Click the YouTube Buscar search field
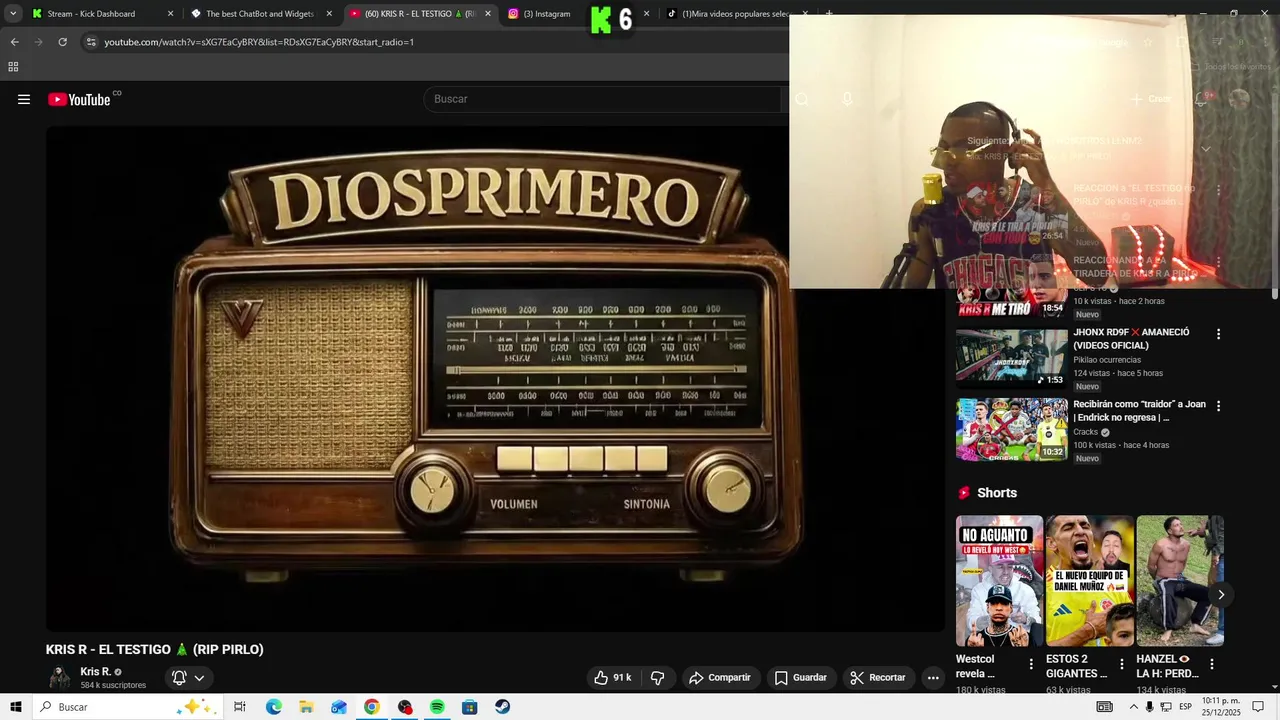This screenshot has width=1280, height=720. 603,99
